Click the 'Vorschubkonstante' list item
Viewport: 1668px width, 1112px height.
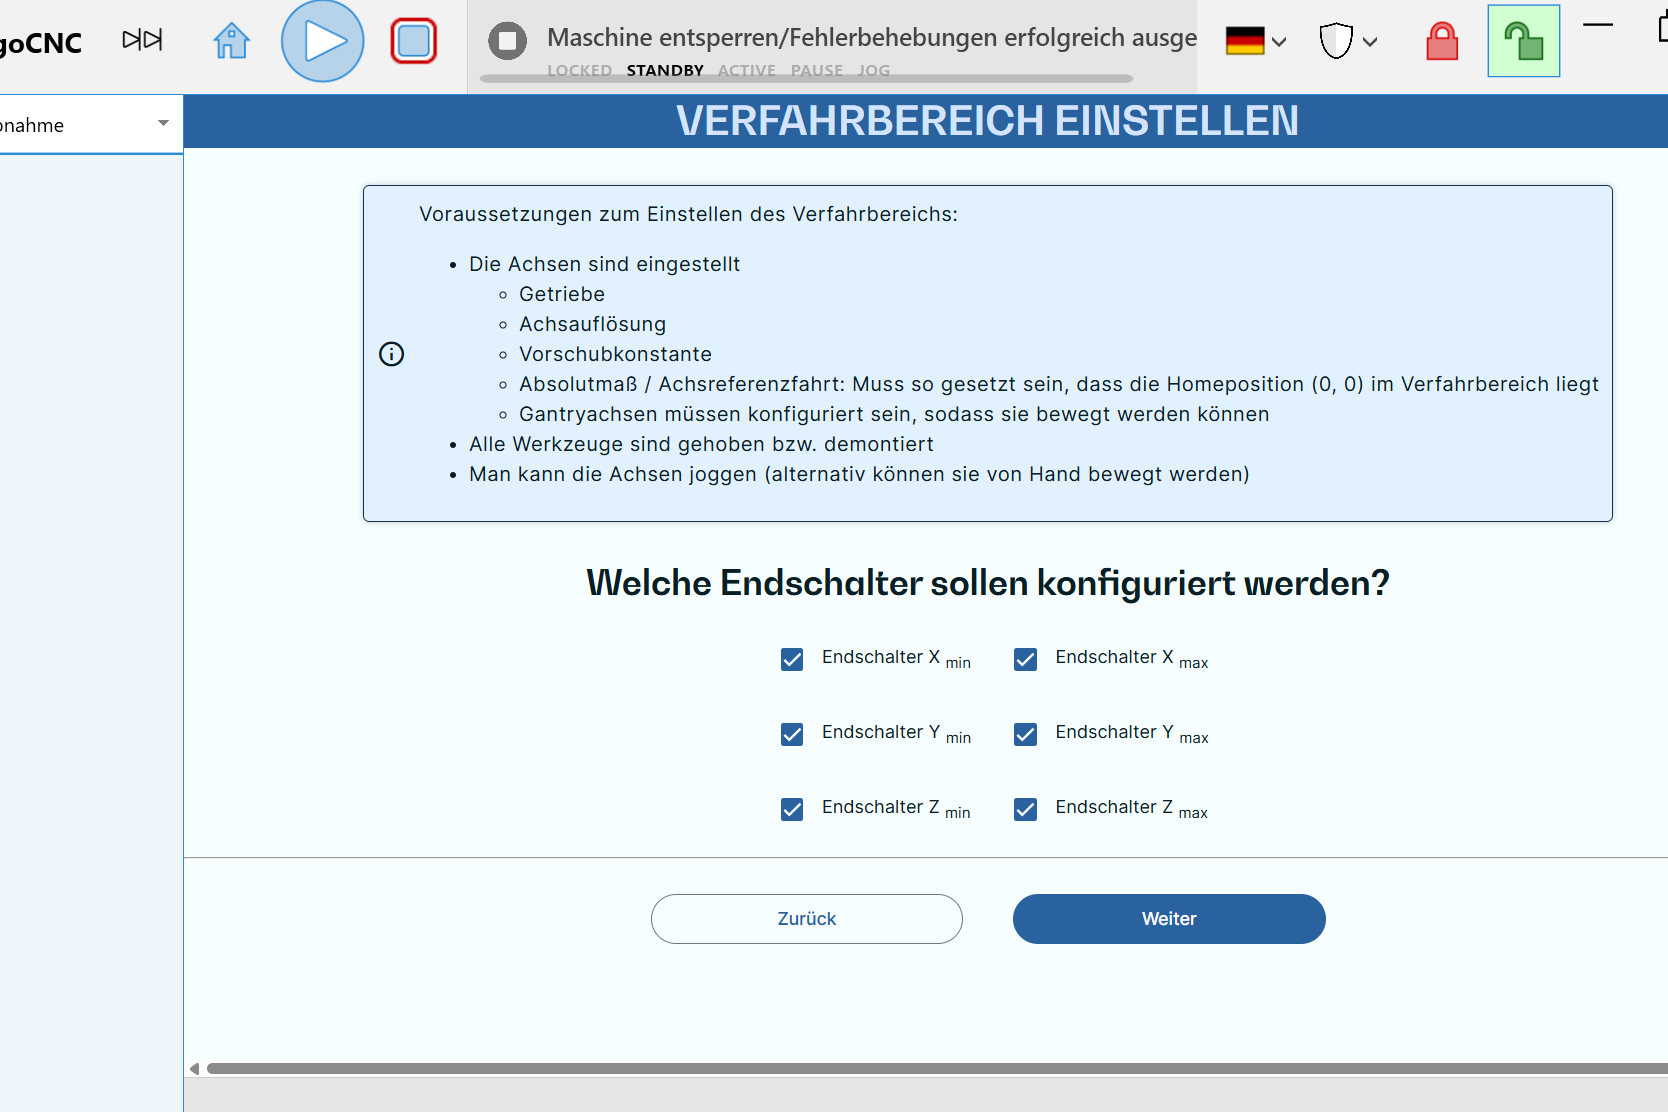tap(615, 354)
